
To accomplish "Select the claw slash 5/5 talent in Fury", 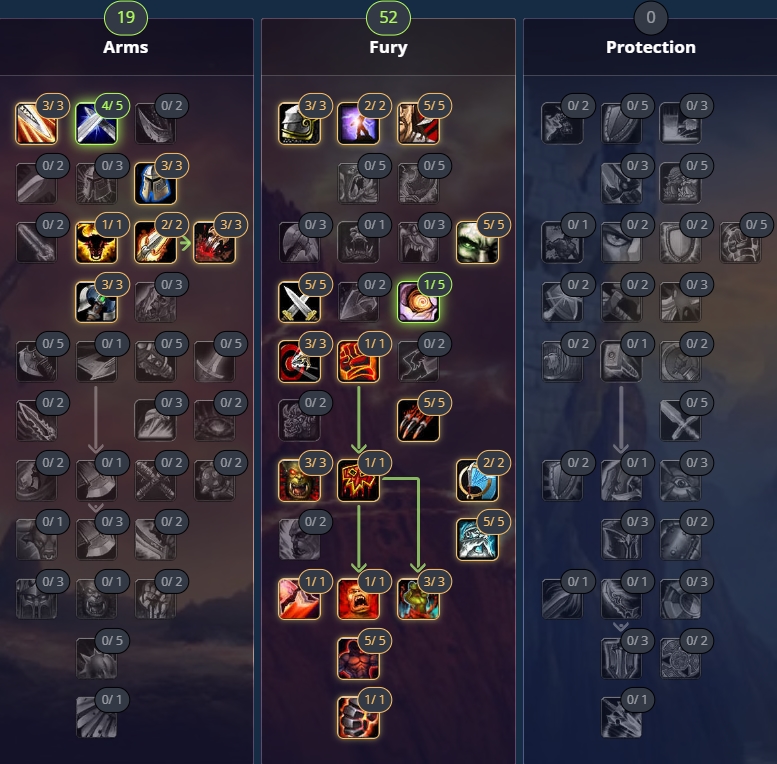I will (x=418, y=420).
